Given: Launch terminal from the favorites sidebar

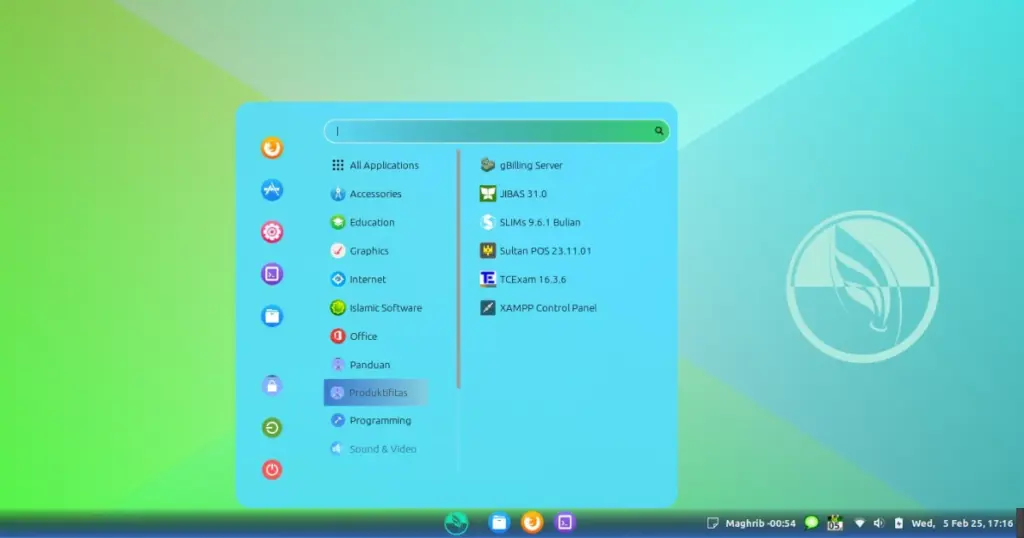Looking at the screenshot, I should pyautogui.click(x=272, y=274).
